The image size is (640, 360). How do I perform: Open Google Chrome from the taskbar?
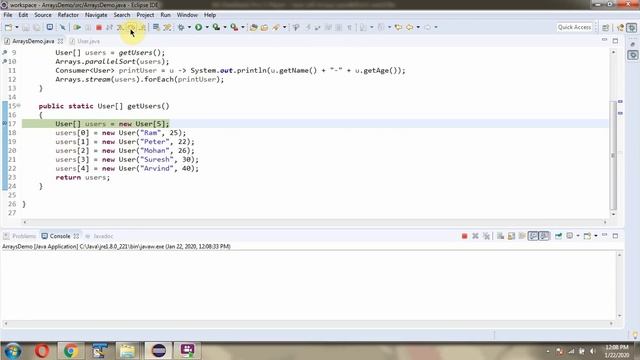(71, 351)
